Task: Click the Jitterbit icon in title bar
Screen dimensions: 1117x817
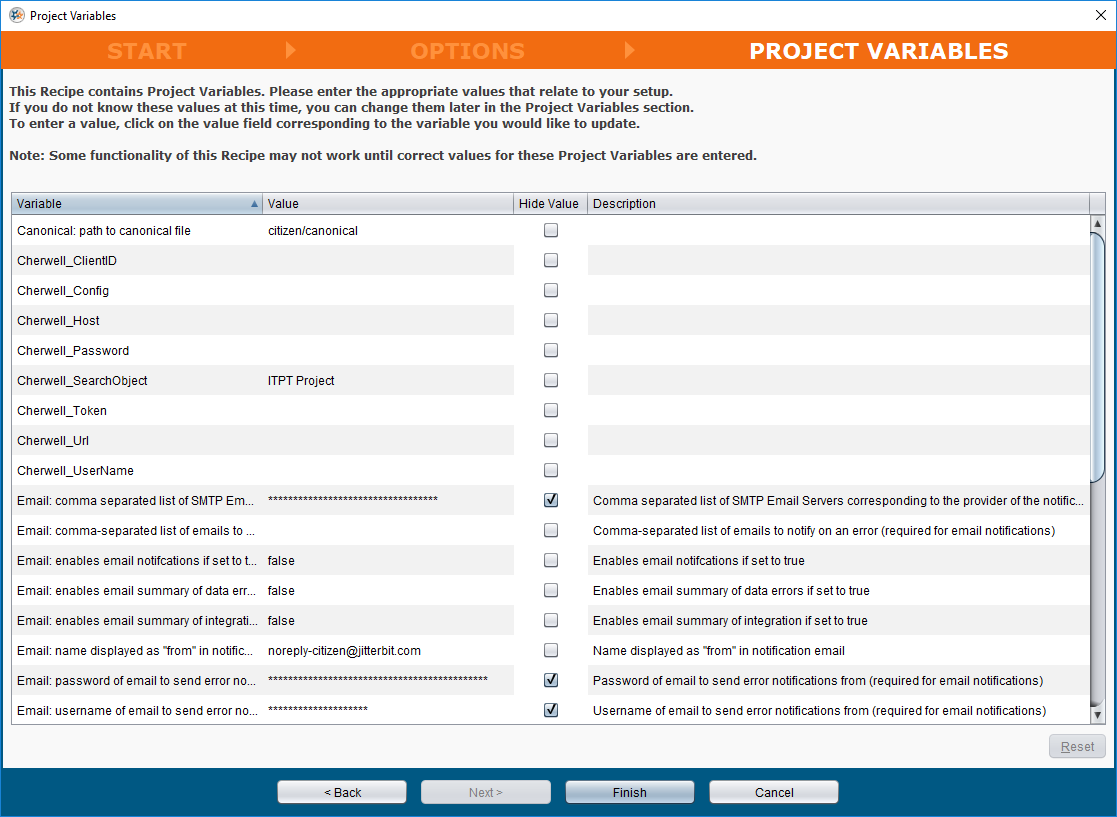Action: click(x=16, y=15)
